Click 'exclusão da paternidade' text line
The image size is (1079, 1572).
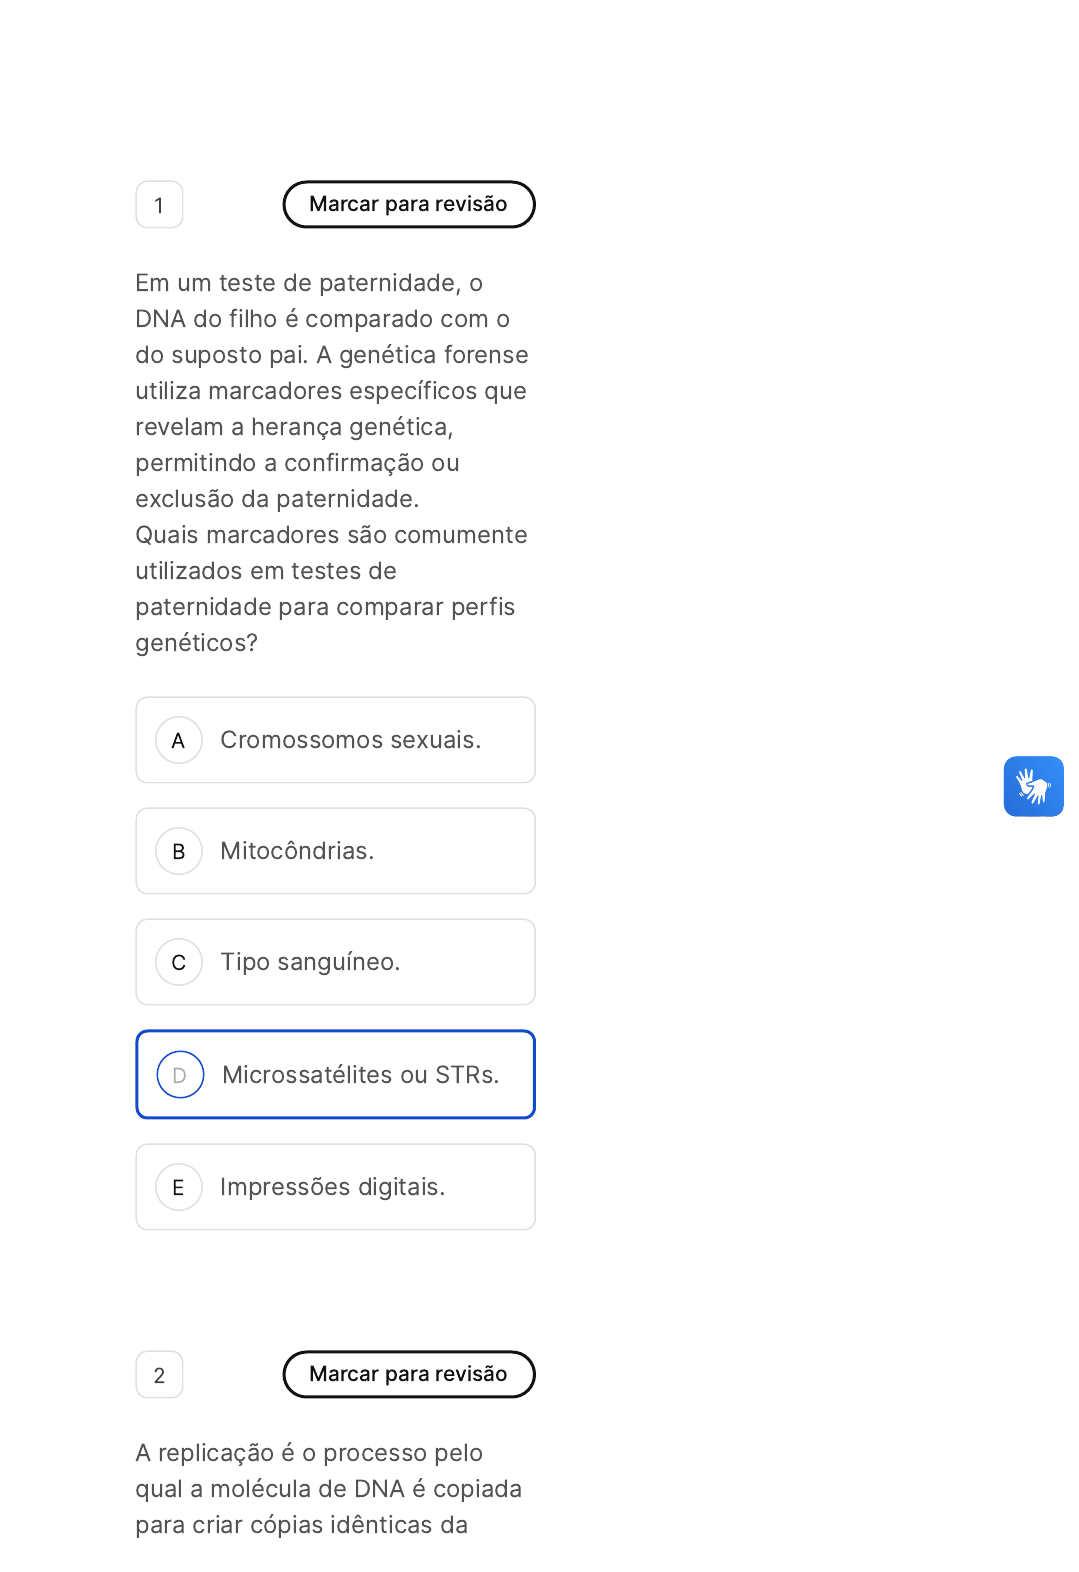pyautogui.click(x=277, y=499)
